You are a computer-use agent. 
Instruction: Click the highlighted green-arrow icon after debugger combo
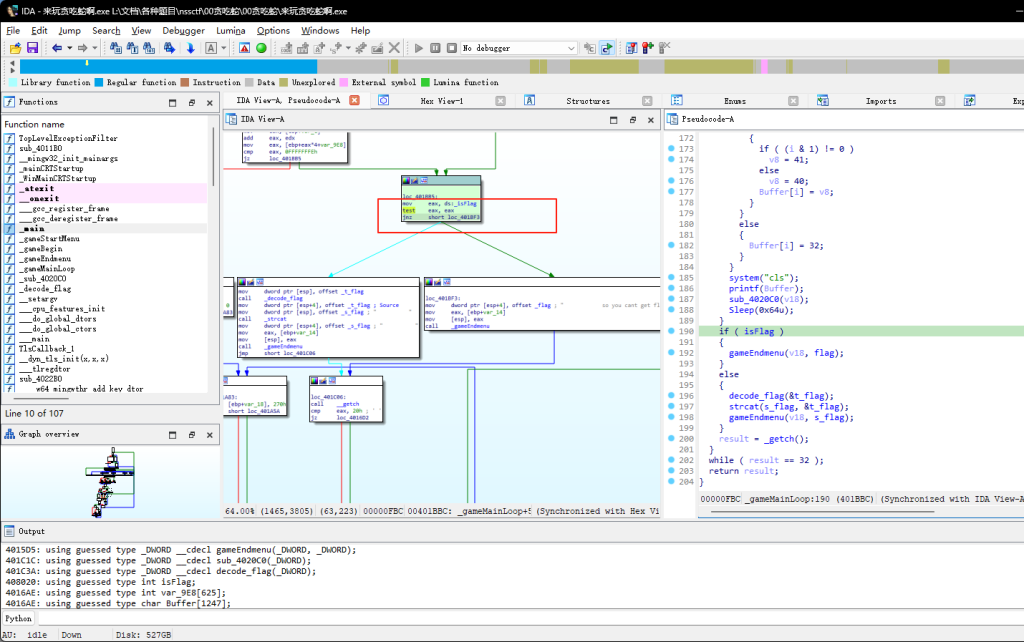click(607, 48)
